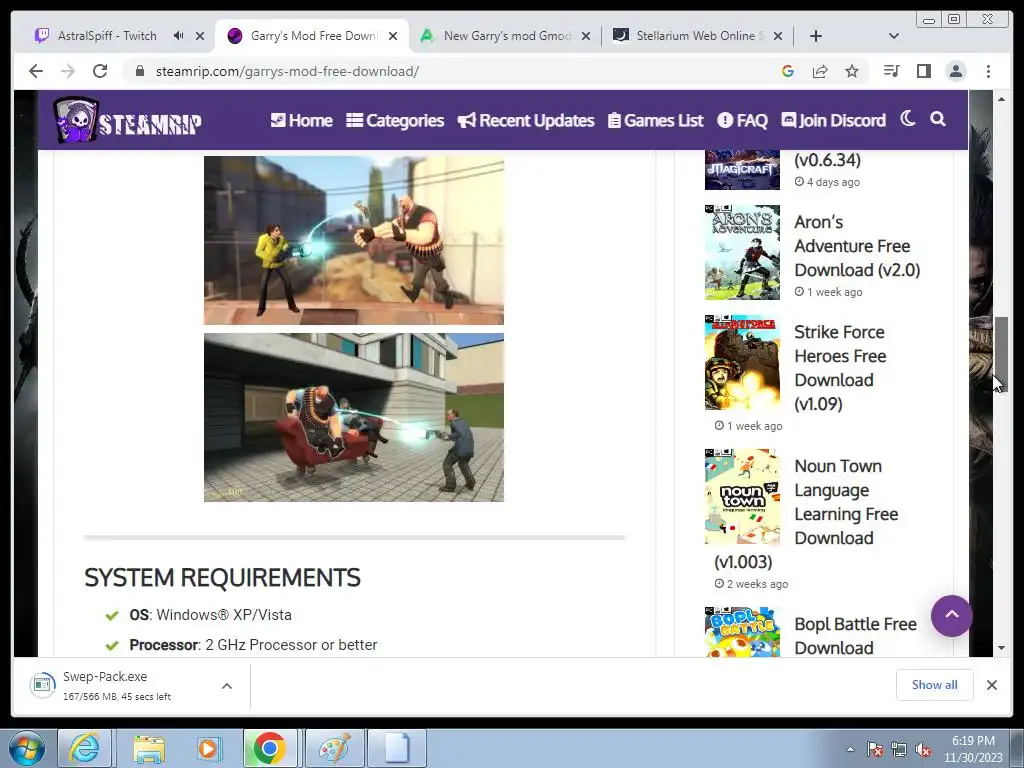This screenshot has width=1024, height=768.
Task: Open Bopl Battle cover thumbnail
Action: pos(743,632)
